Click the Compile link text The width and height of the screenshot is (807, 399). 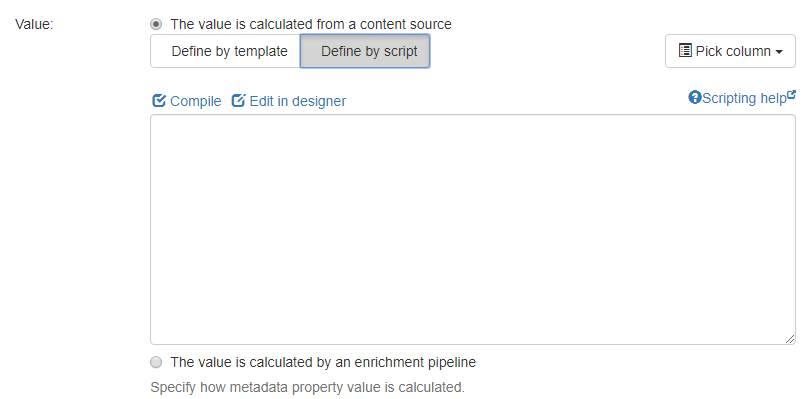coord(196,101)
